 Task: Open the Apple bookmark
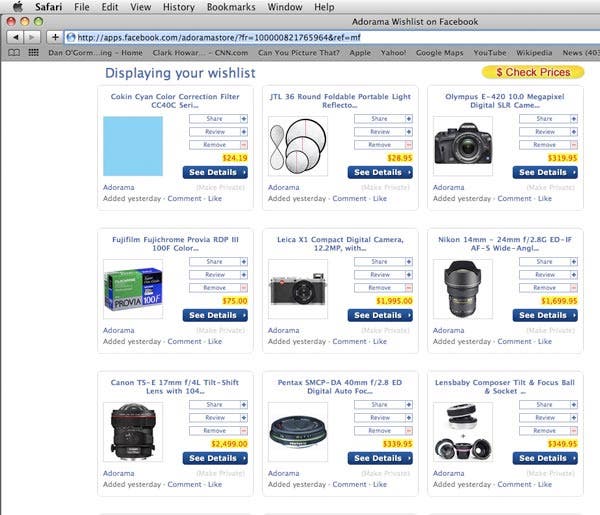pos(360,53)
